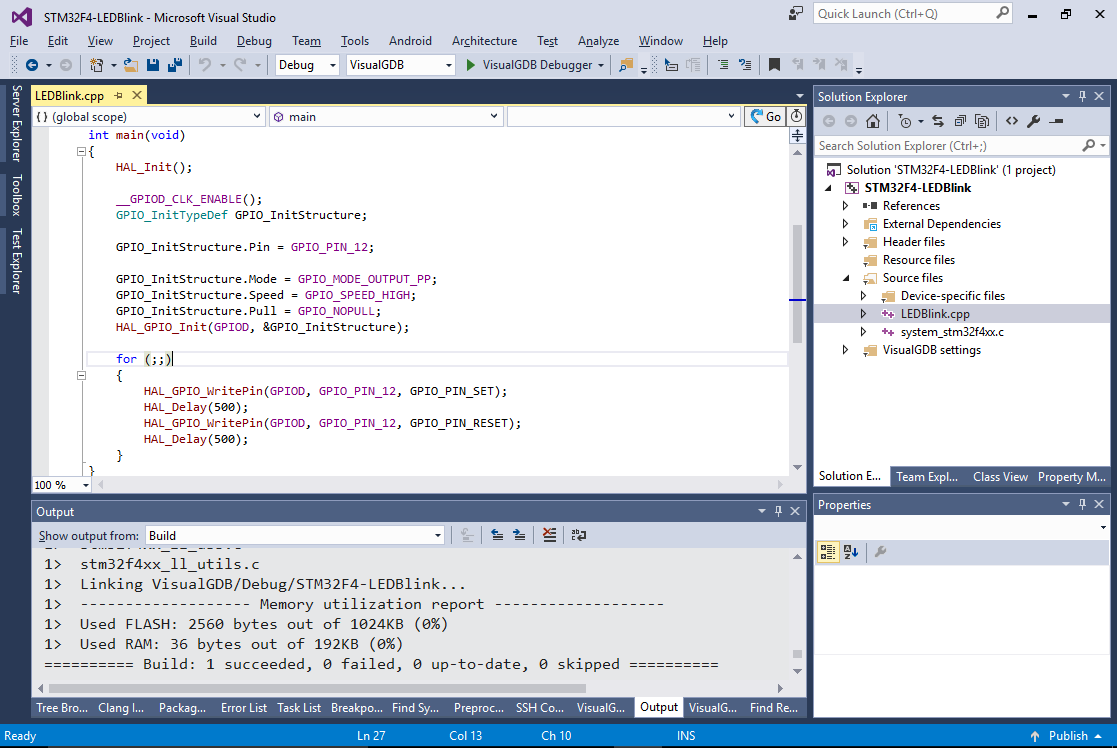Screen dimensions: 1117x748
Task: Click the bookmark icon in the main toolbar
Action: 774,65
